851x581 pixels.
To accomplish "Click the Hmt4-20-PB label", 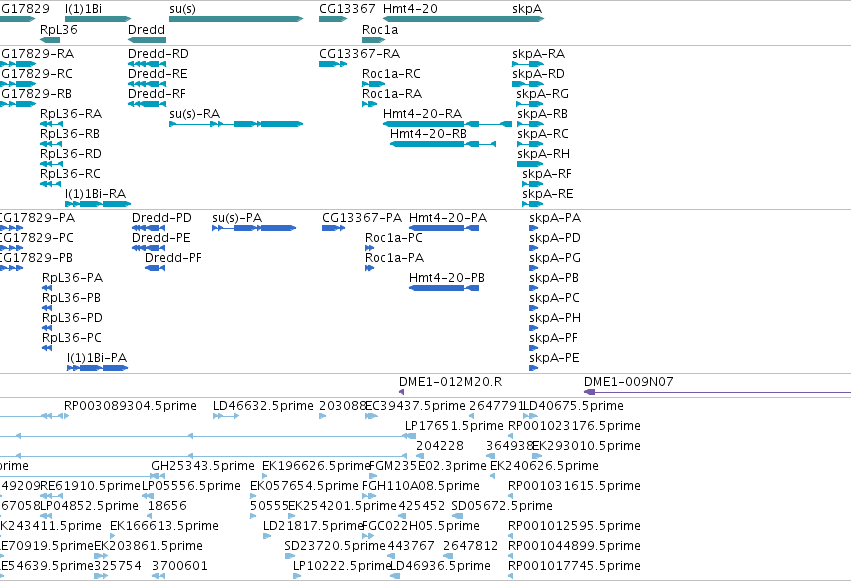I will coord(447,278).
